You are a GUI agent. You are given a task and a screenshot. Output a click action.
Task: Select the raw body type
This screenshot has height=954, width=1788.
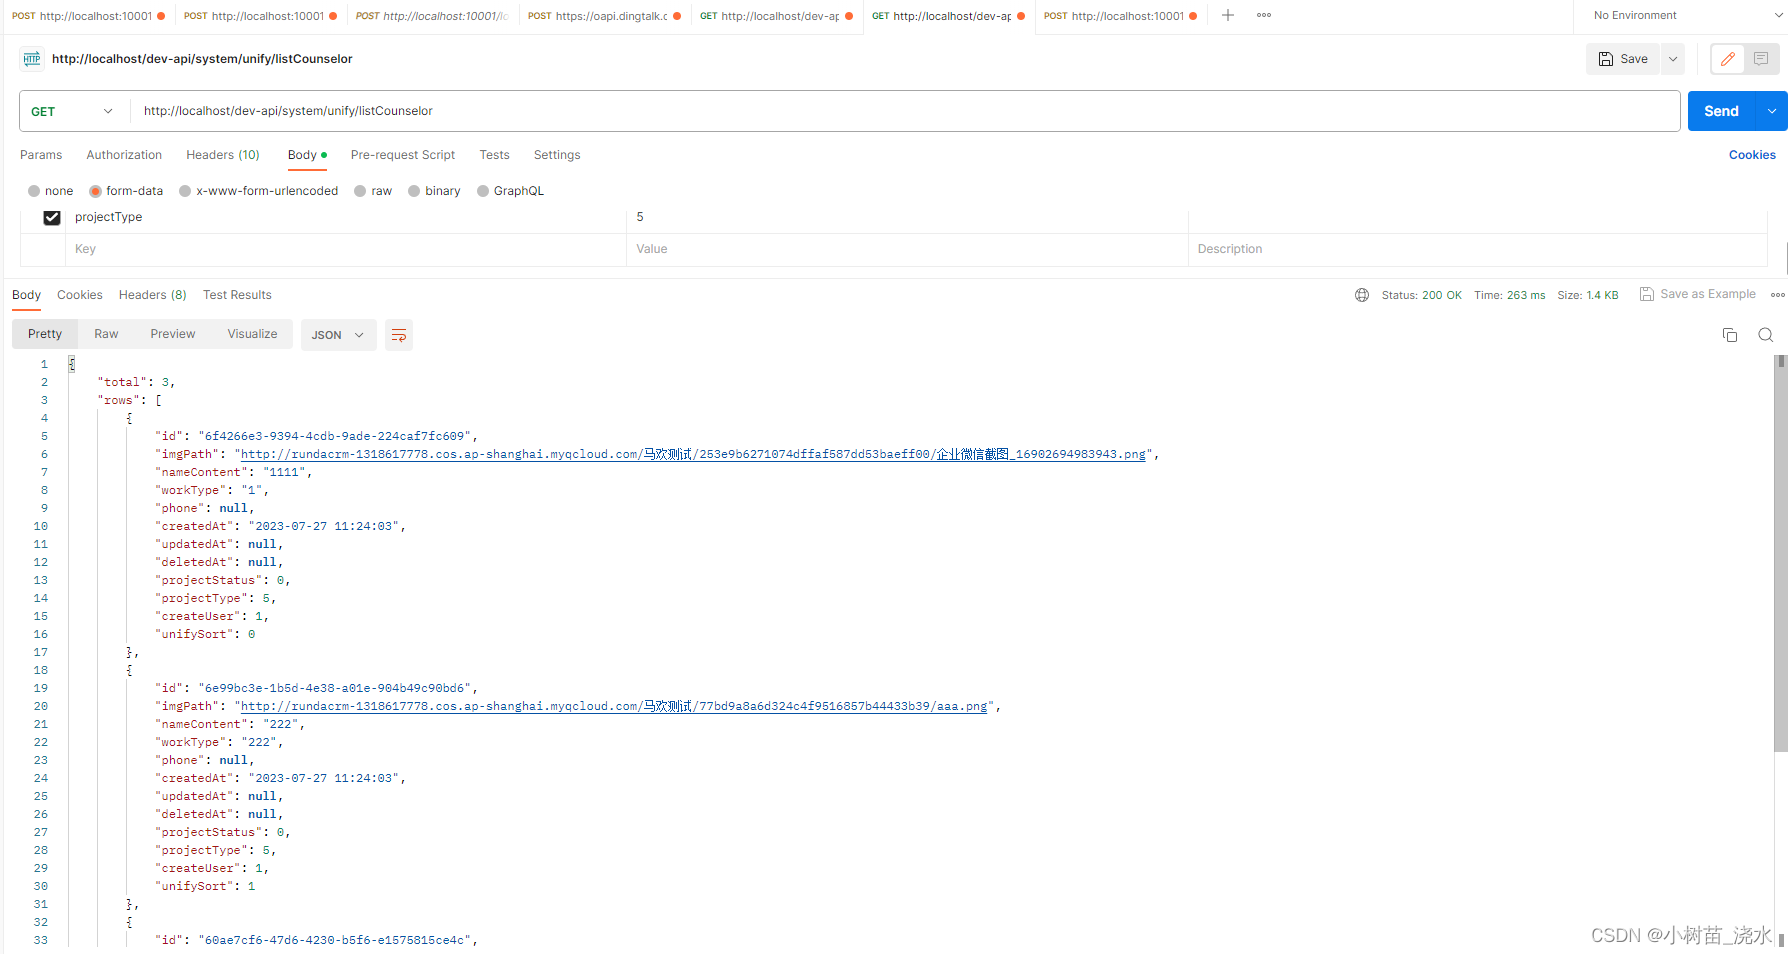[x=360, y=191]
